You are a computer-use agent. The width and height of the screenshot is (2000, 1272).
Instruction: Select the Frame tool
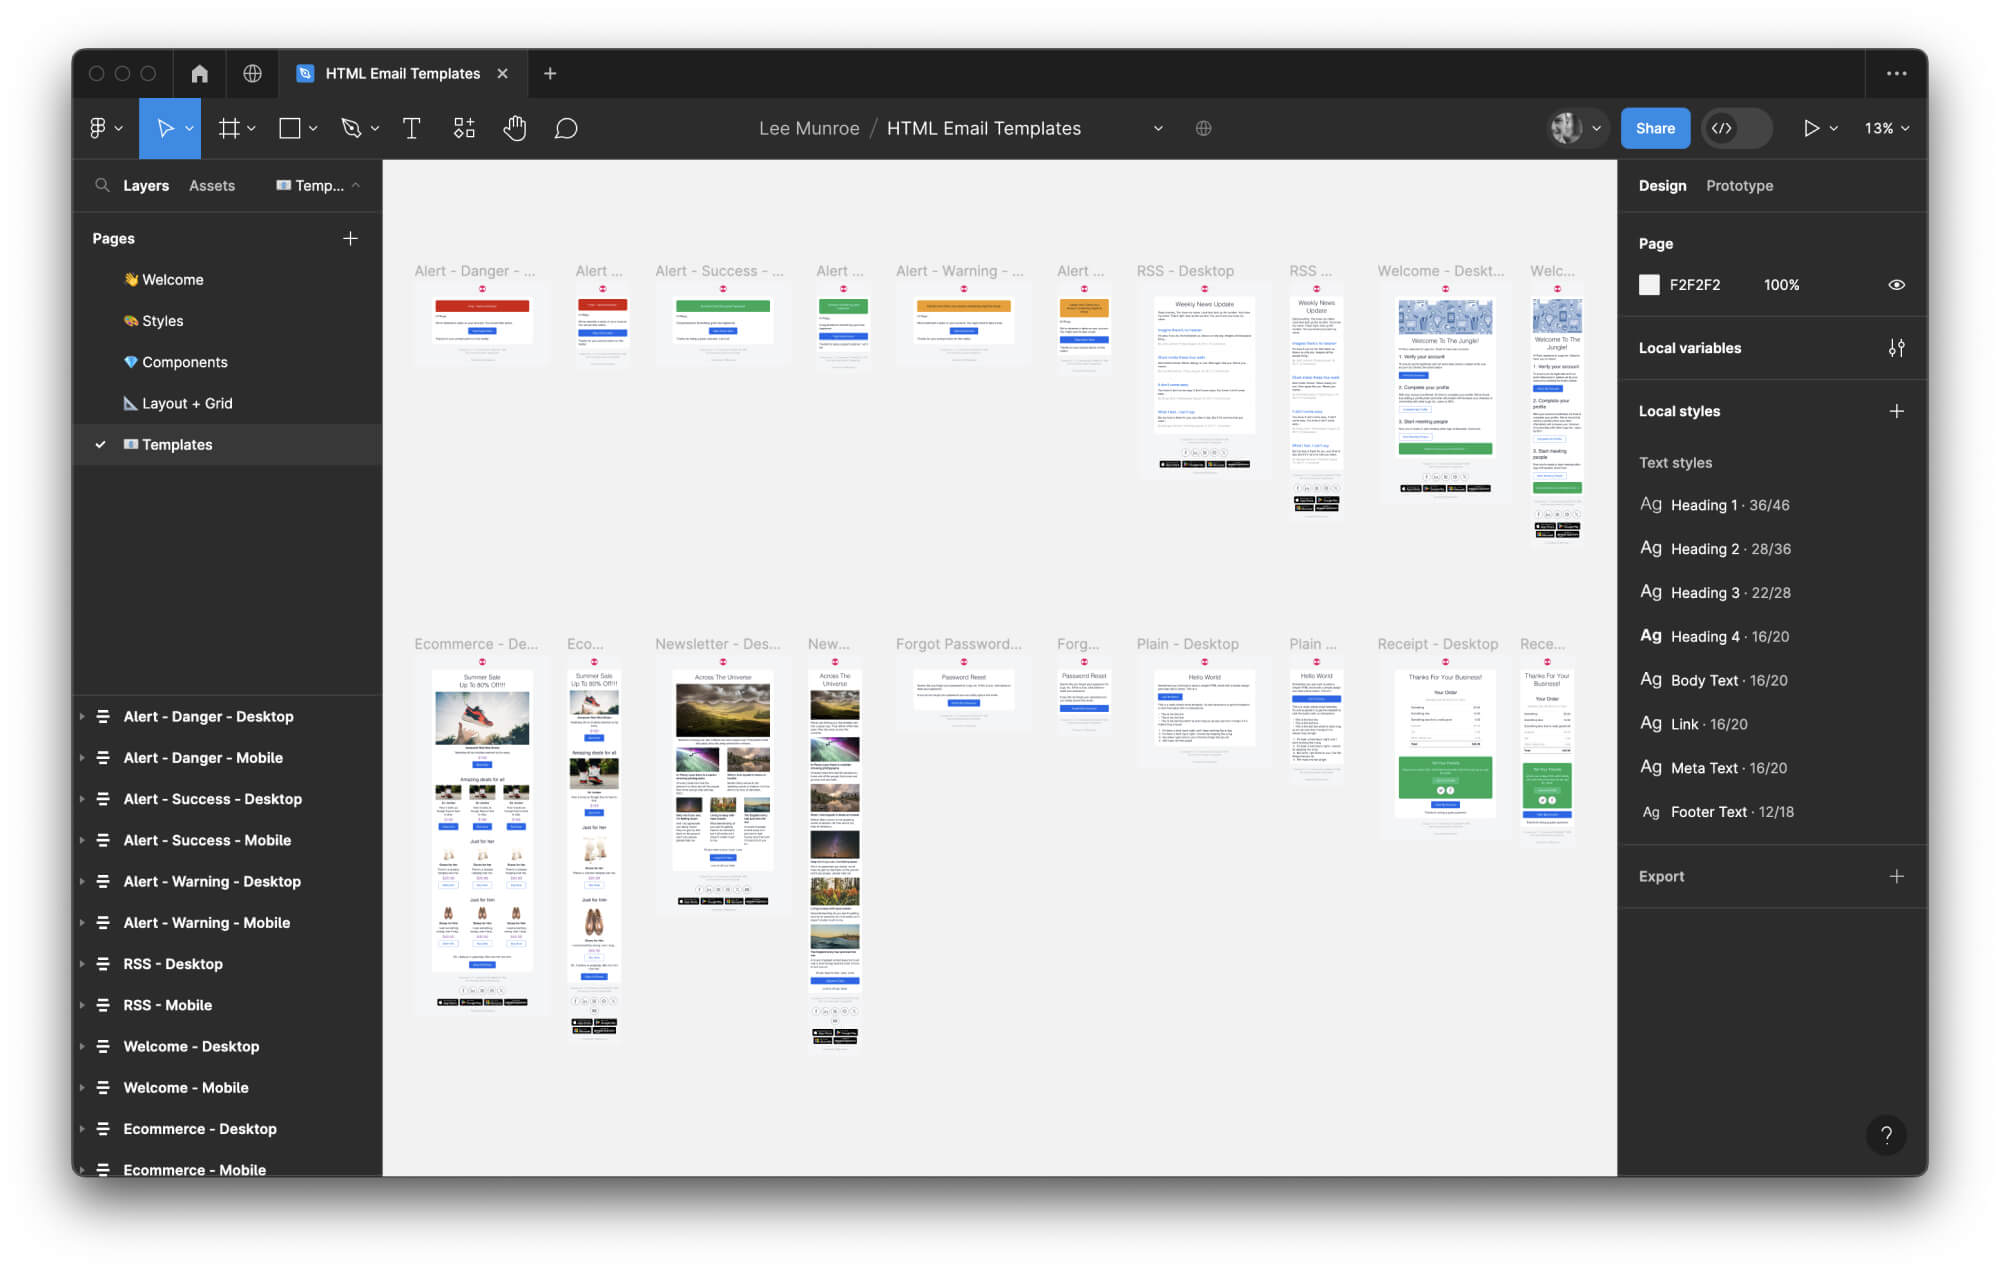(229, 128)
